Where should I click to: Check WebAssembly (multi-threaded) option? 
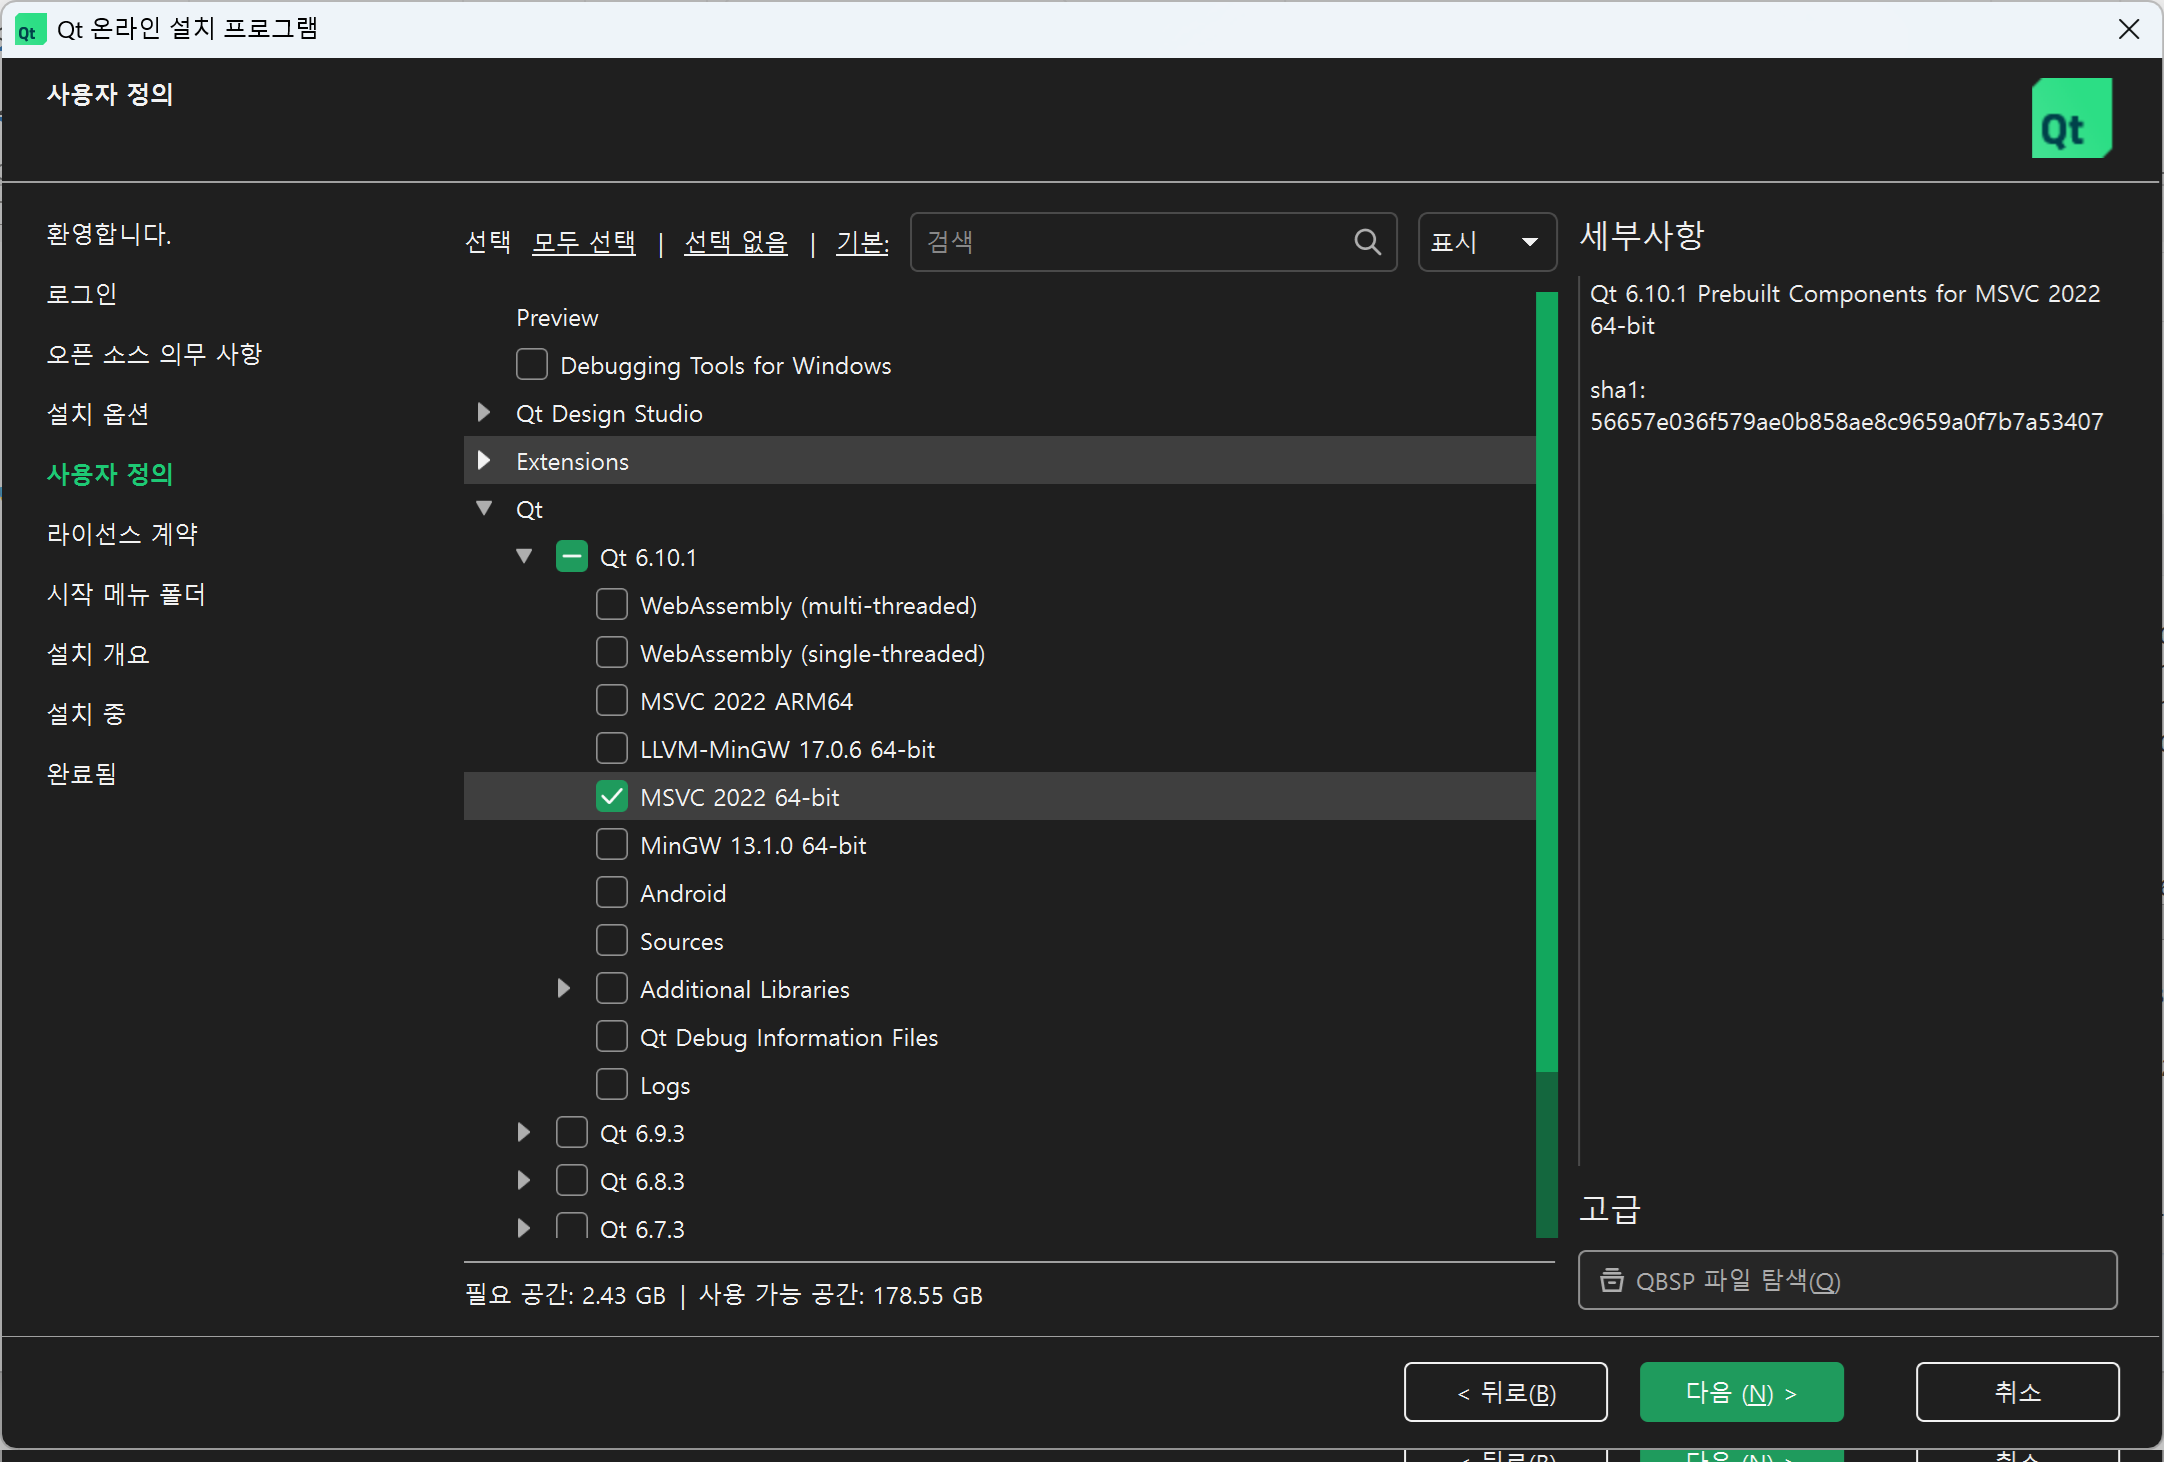[x=611, y=604]
